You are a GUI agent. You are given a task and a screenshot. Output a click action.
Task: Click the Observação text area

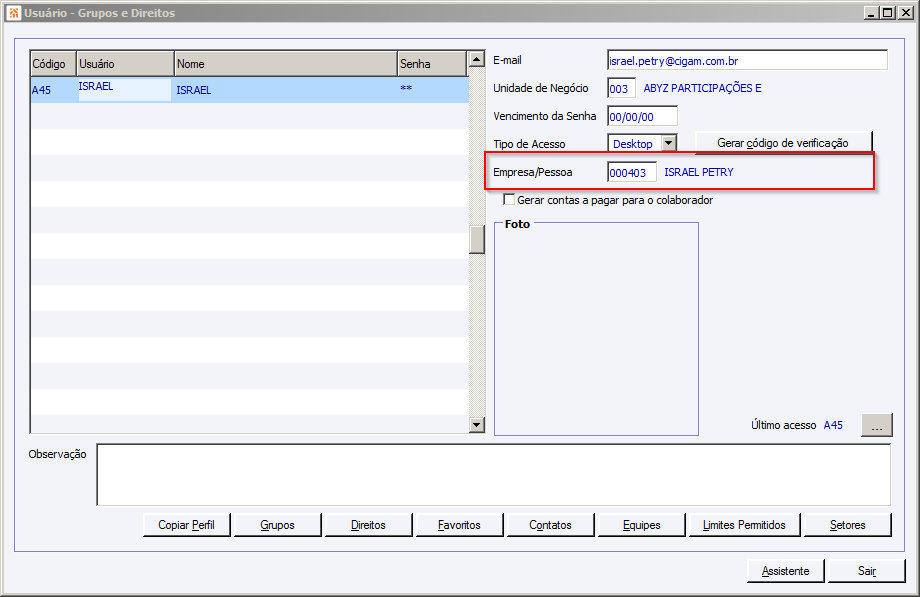pos(493,474)
